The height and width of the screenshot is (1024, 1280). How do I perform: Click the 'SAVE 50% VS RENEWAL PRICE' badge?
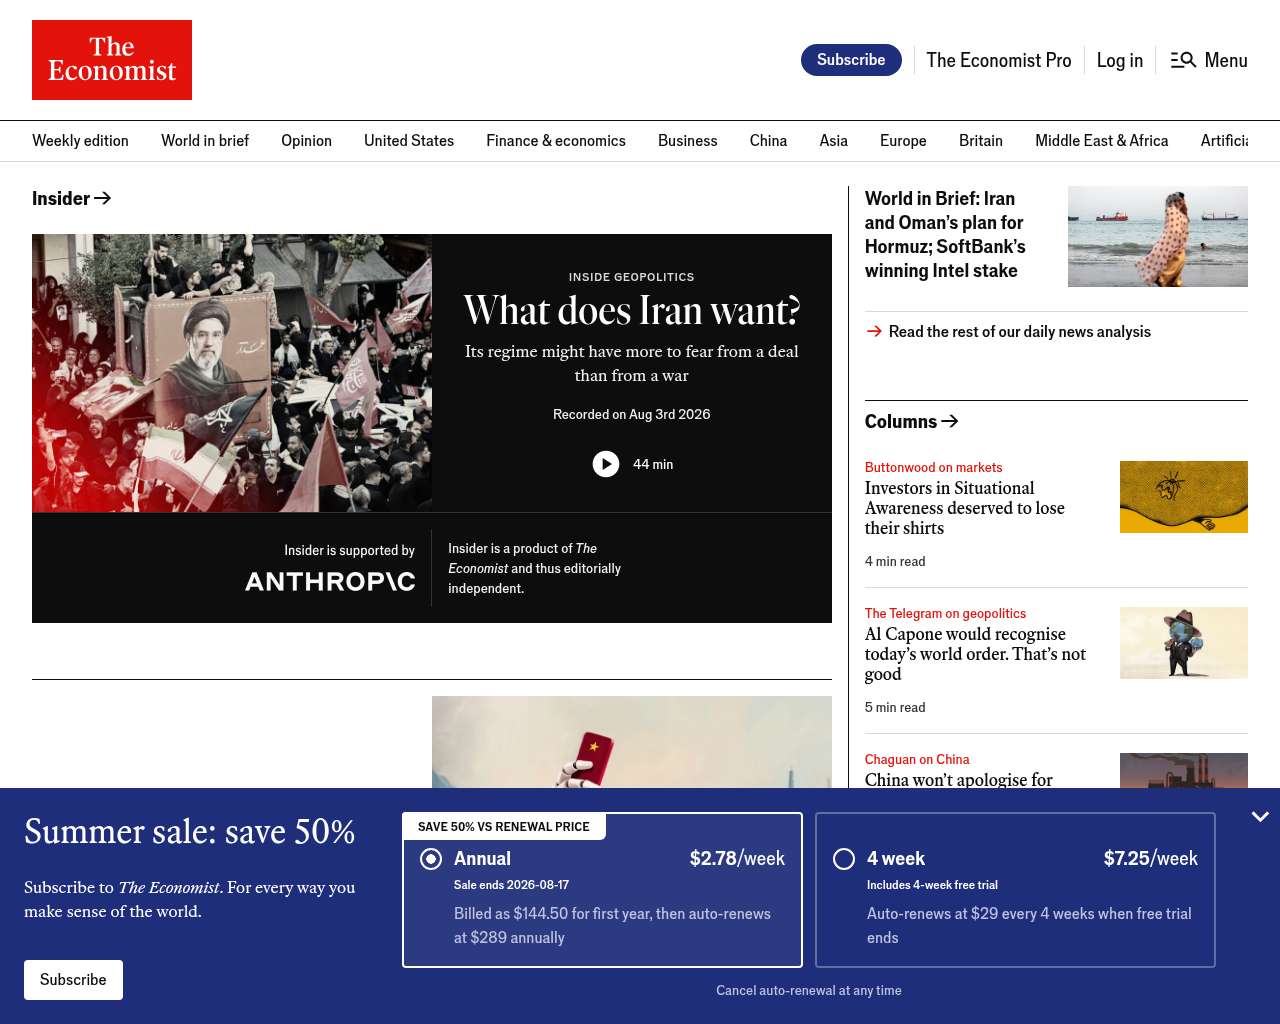point(504,827)
